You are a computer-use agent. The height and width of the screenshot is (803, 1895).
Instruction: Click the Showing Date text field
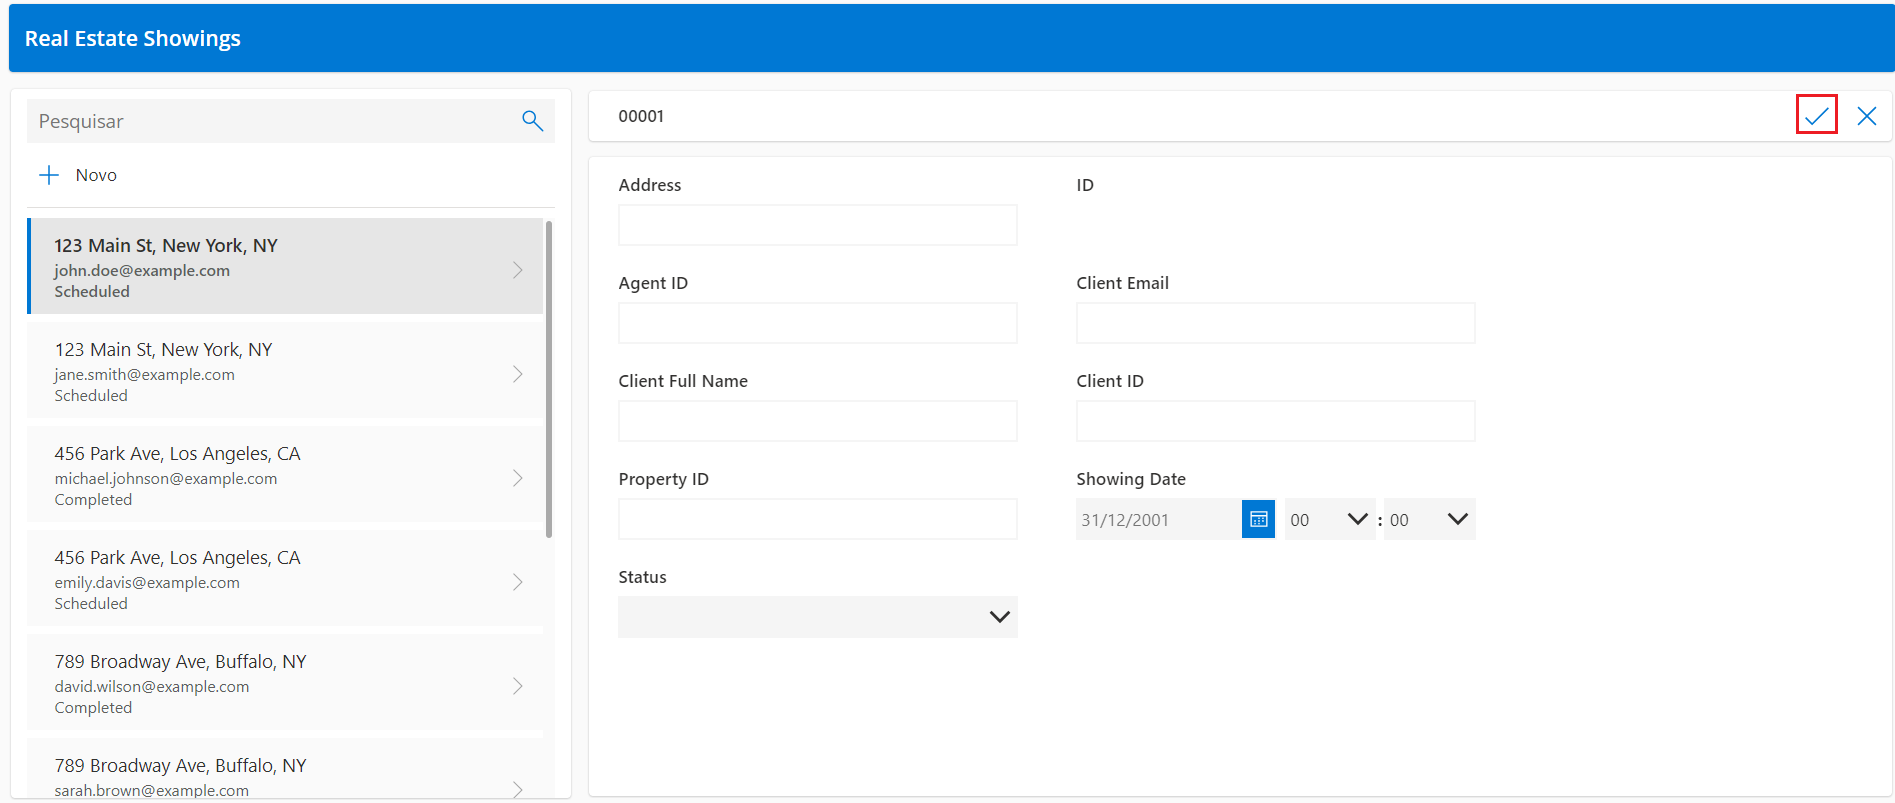1158,519
